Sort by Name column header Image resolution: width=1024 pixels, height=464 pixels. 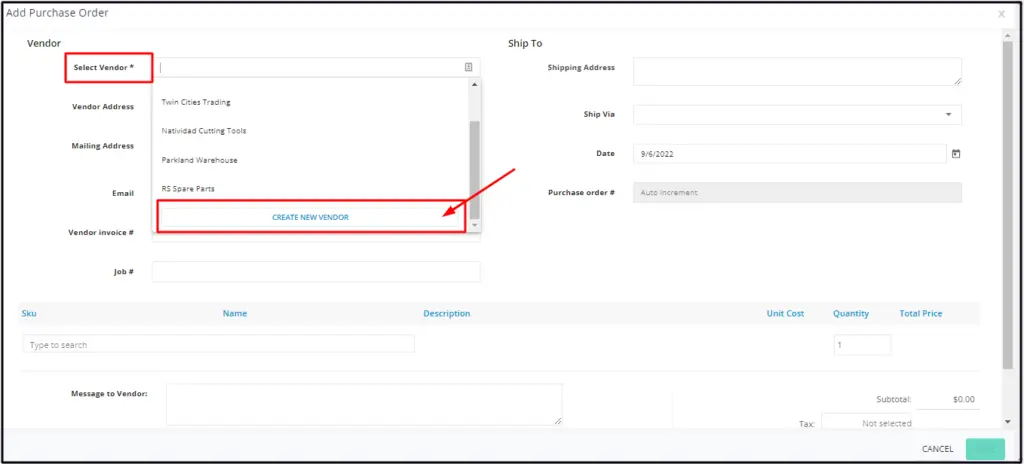tap(235, 314)
